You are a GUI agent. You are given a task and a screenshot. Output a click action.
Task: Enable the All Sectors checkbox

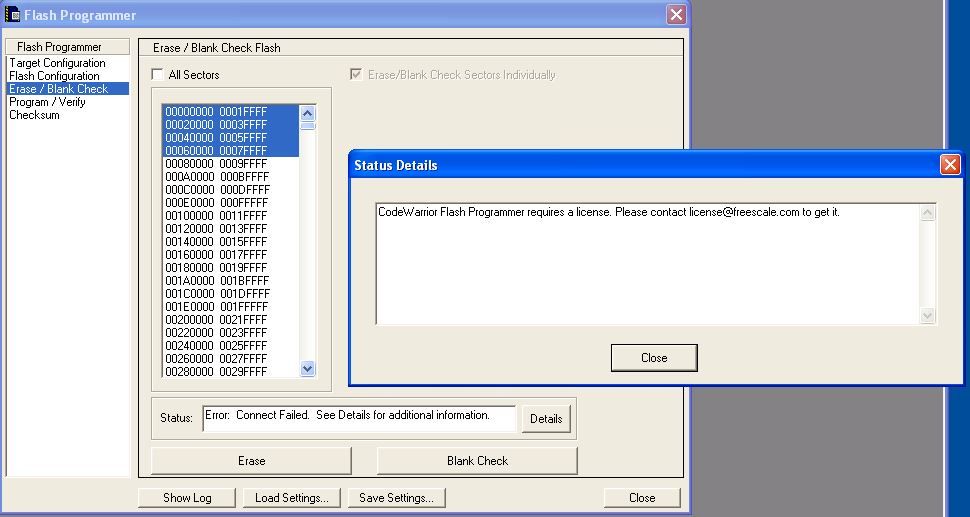point(158,74)
